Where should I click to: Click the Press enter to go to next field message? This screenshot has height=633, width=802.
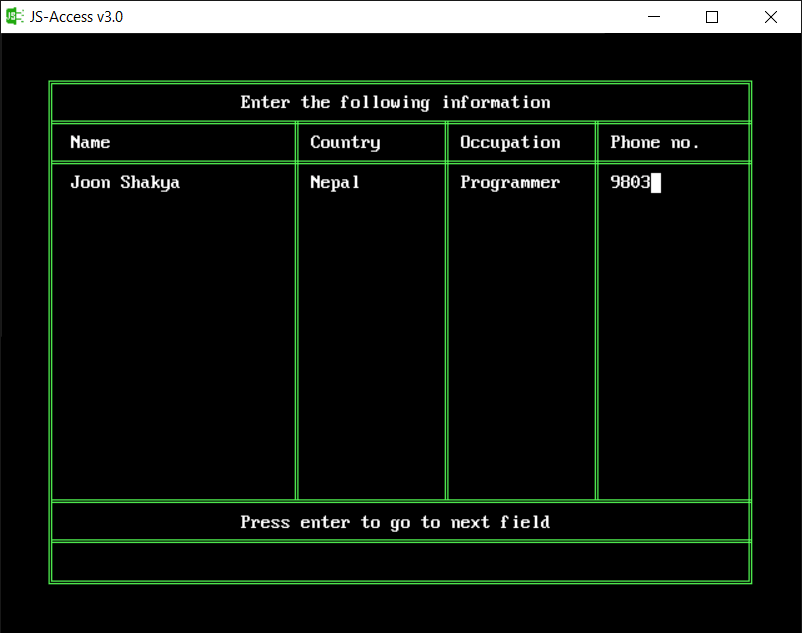point(395,521)
